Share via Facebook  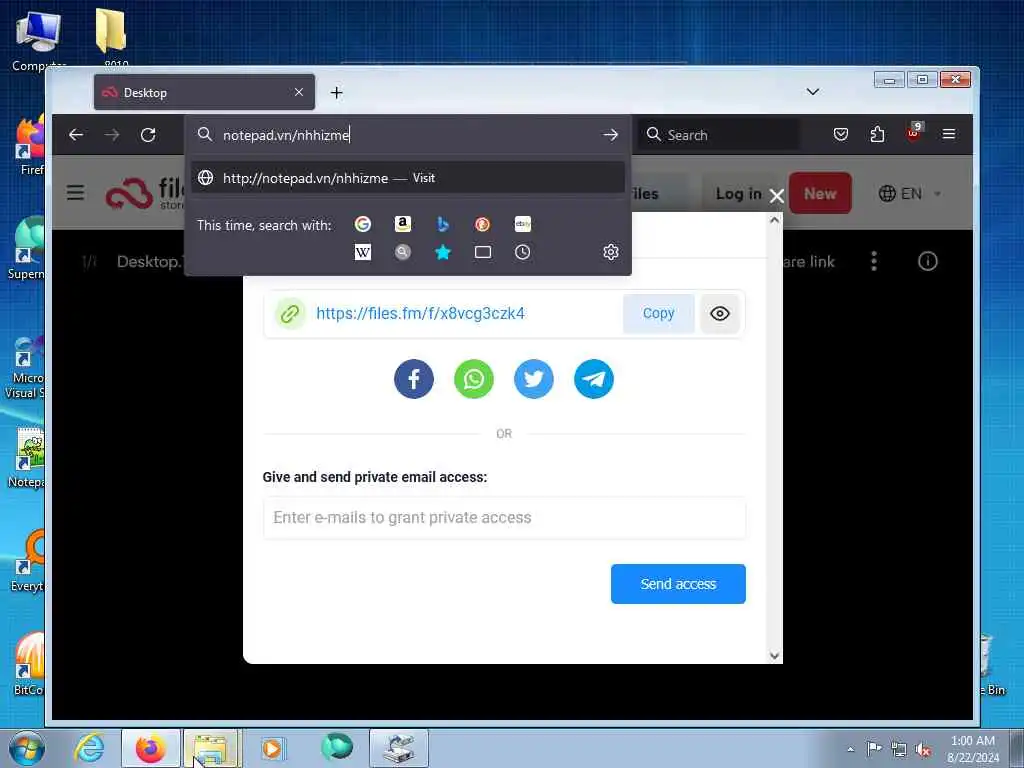tap(413, 379)
